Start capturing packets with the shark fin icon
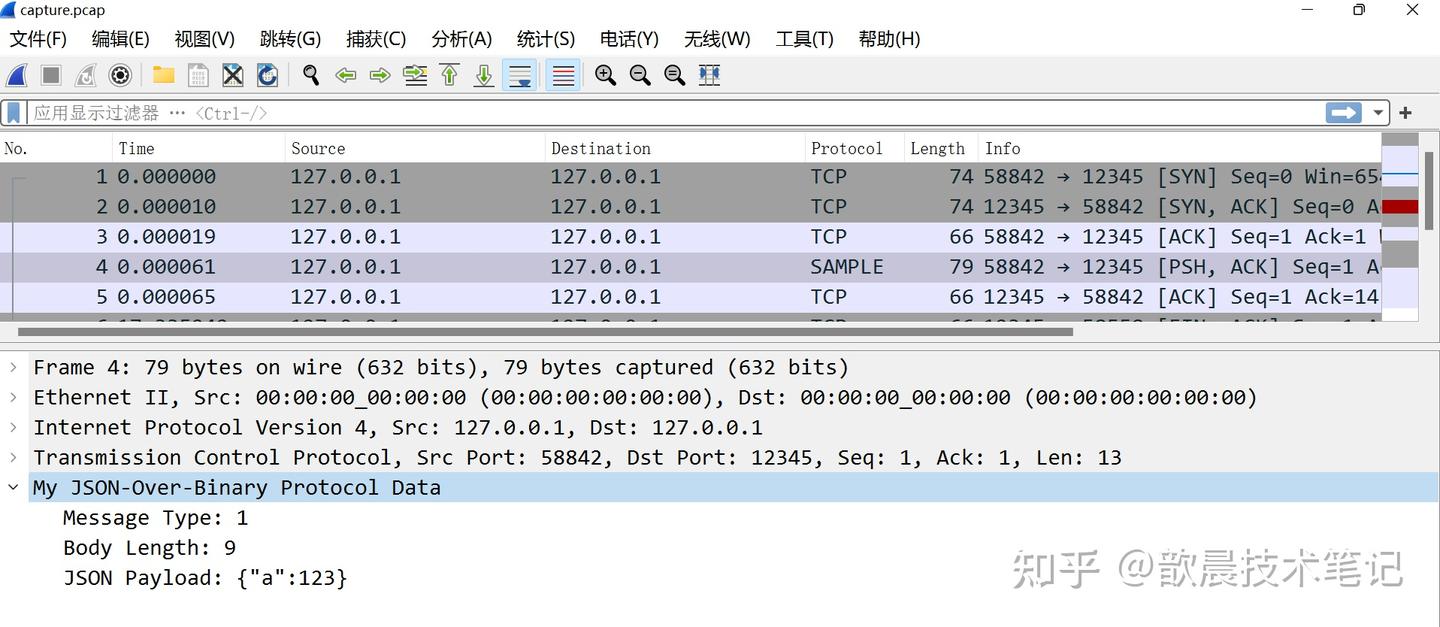1440x627 pixels. pyautogui.click(x=16, y=75)
